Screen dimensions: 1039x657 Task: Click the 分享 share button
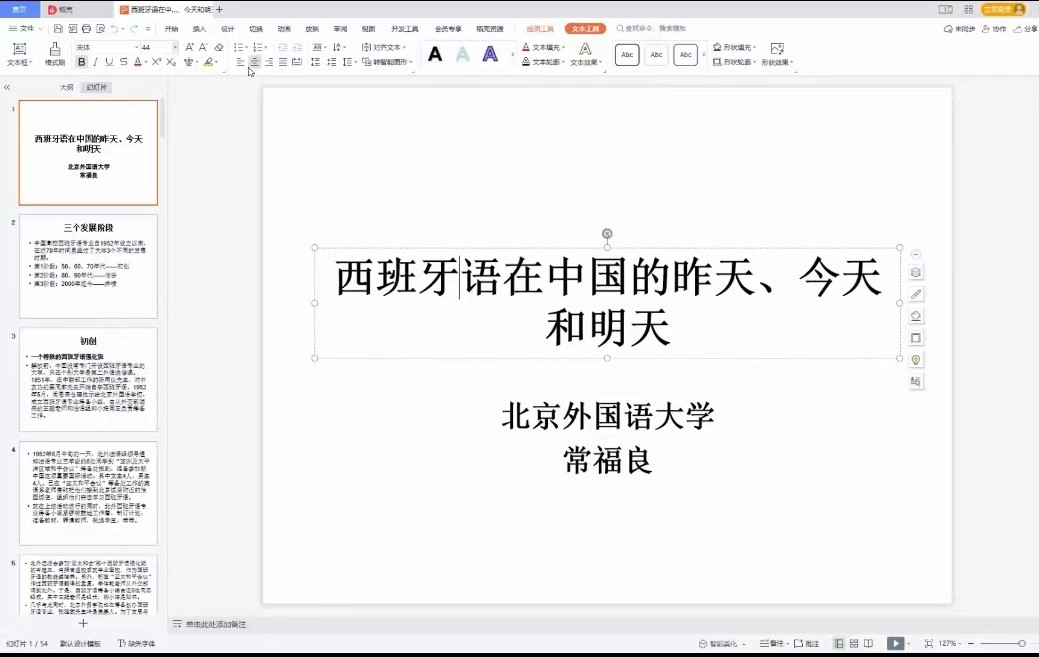[x=1026, y=29]
